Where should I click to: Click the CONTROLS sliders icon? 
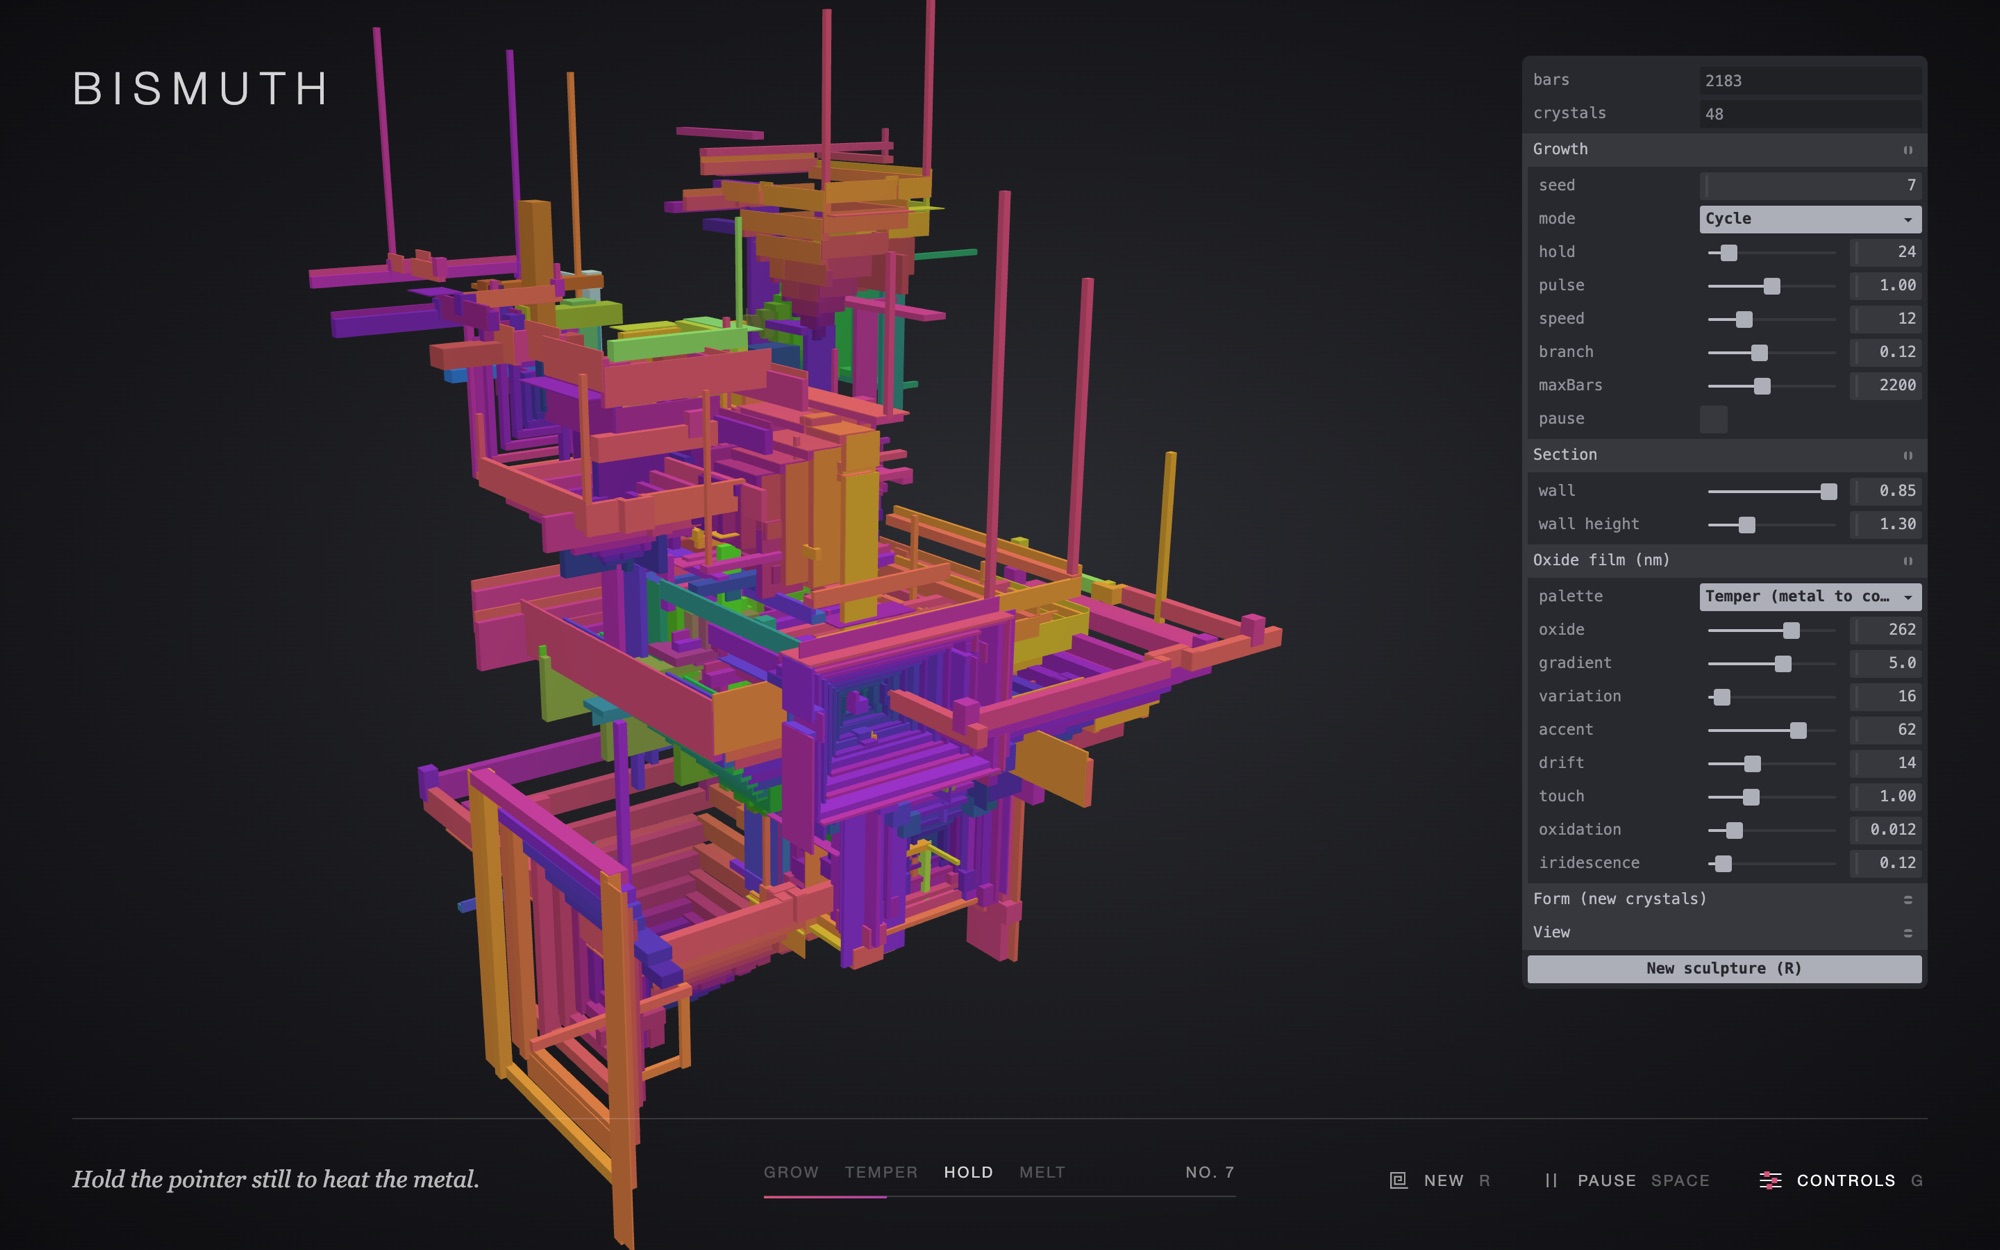(1770, 1180)
